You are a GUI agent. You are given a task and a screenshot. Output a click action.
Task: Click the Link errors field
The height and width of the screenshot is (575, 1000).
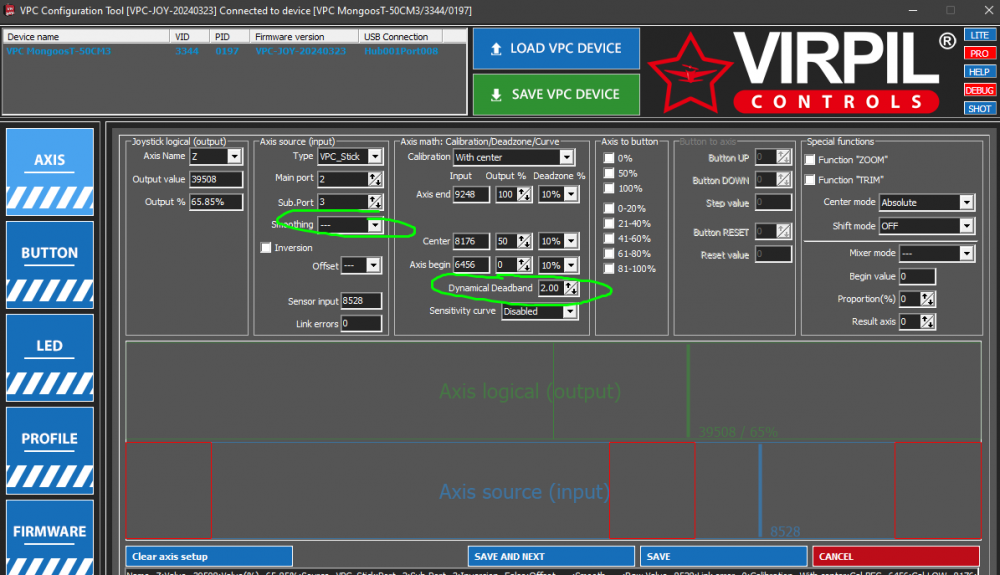click(361, 324)
